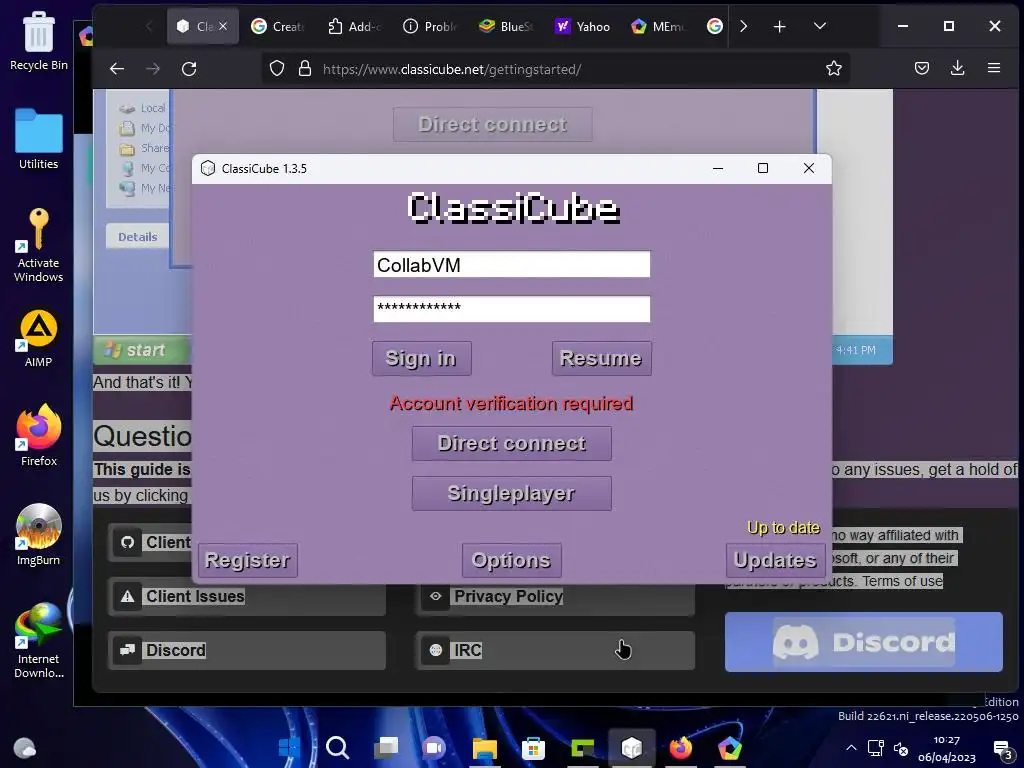This screenshot has width=1024, height=768.
Task: Close the active ClassiCube tab
Action: [x=223, y=26]
